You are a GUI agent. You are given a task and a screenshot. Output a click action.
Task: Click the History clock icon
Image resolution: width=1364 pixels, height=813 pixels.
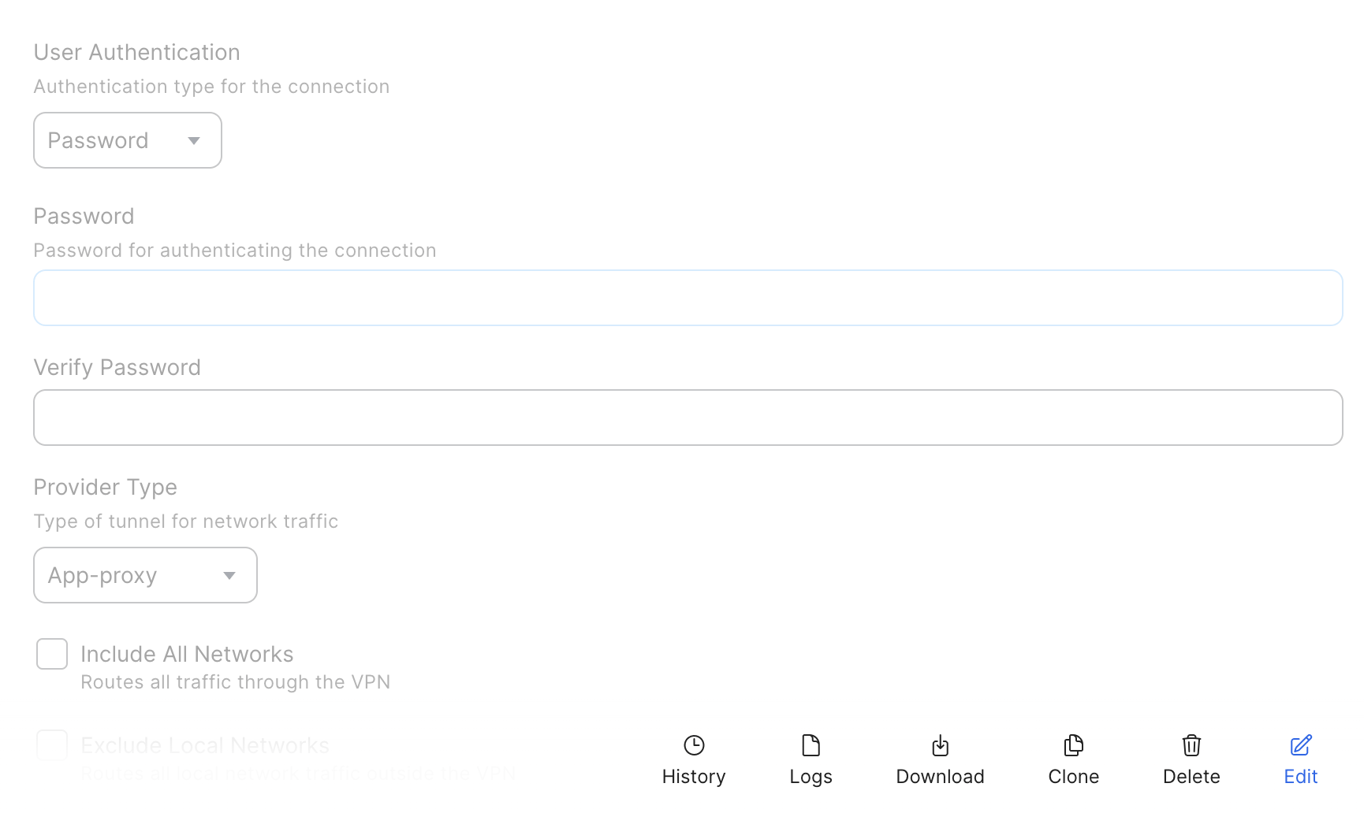[694, 745]
